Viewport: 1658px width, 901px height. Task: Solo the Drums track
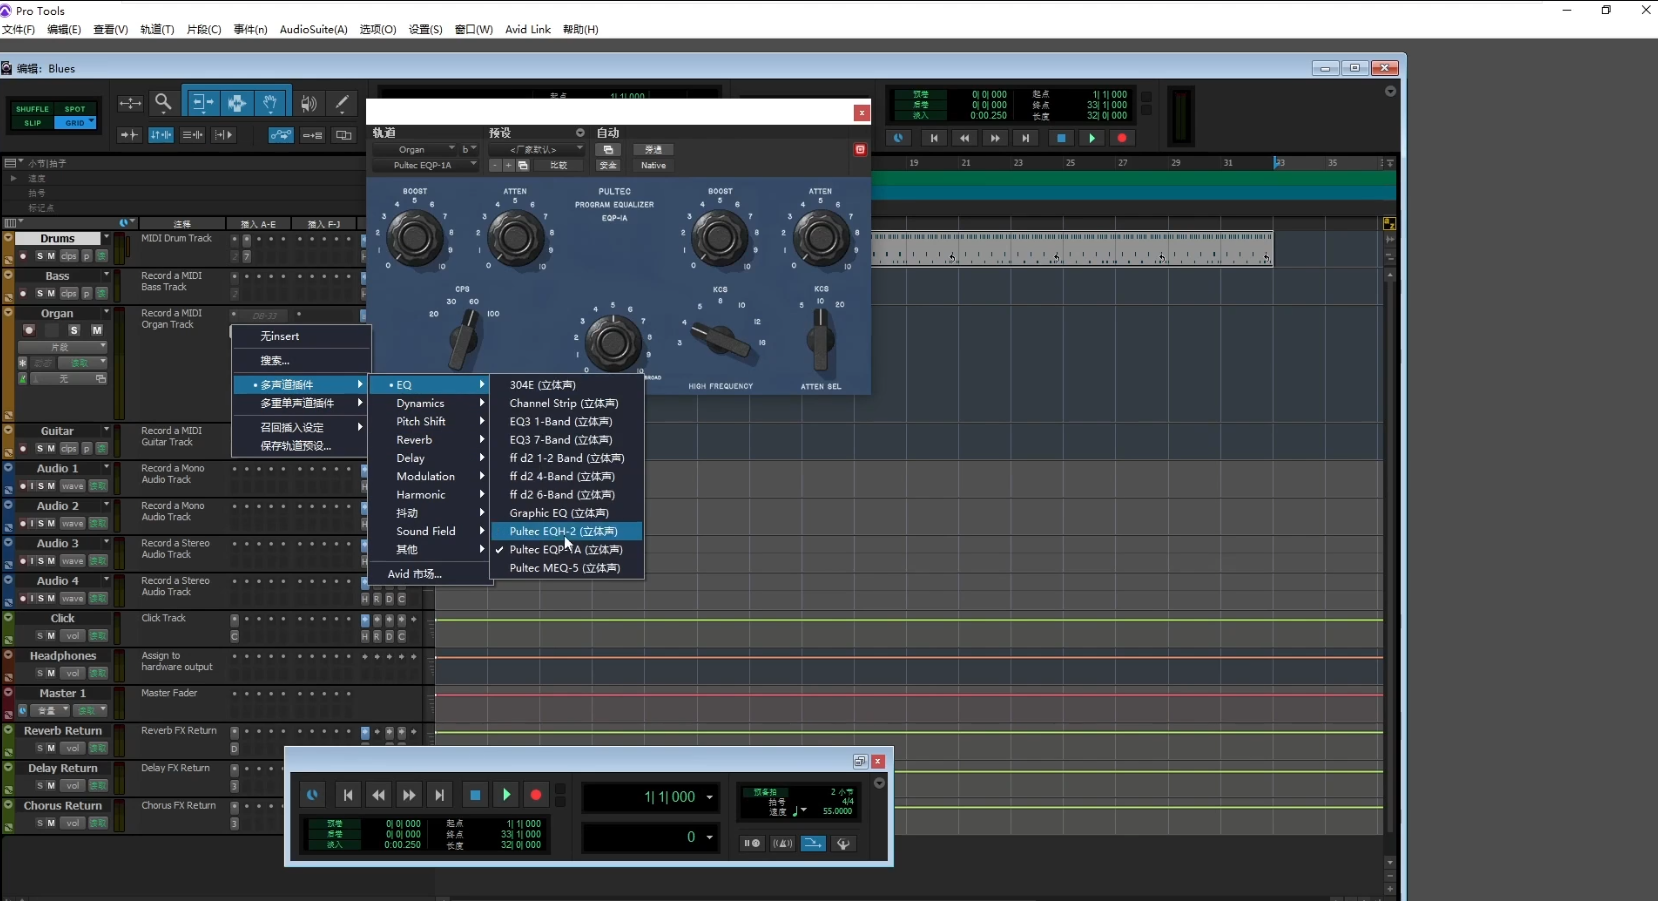click(x=39, y=256)
